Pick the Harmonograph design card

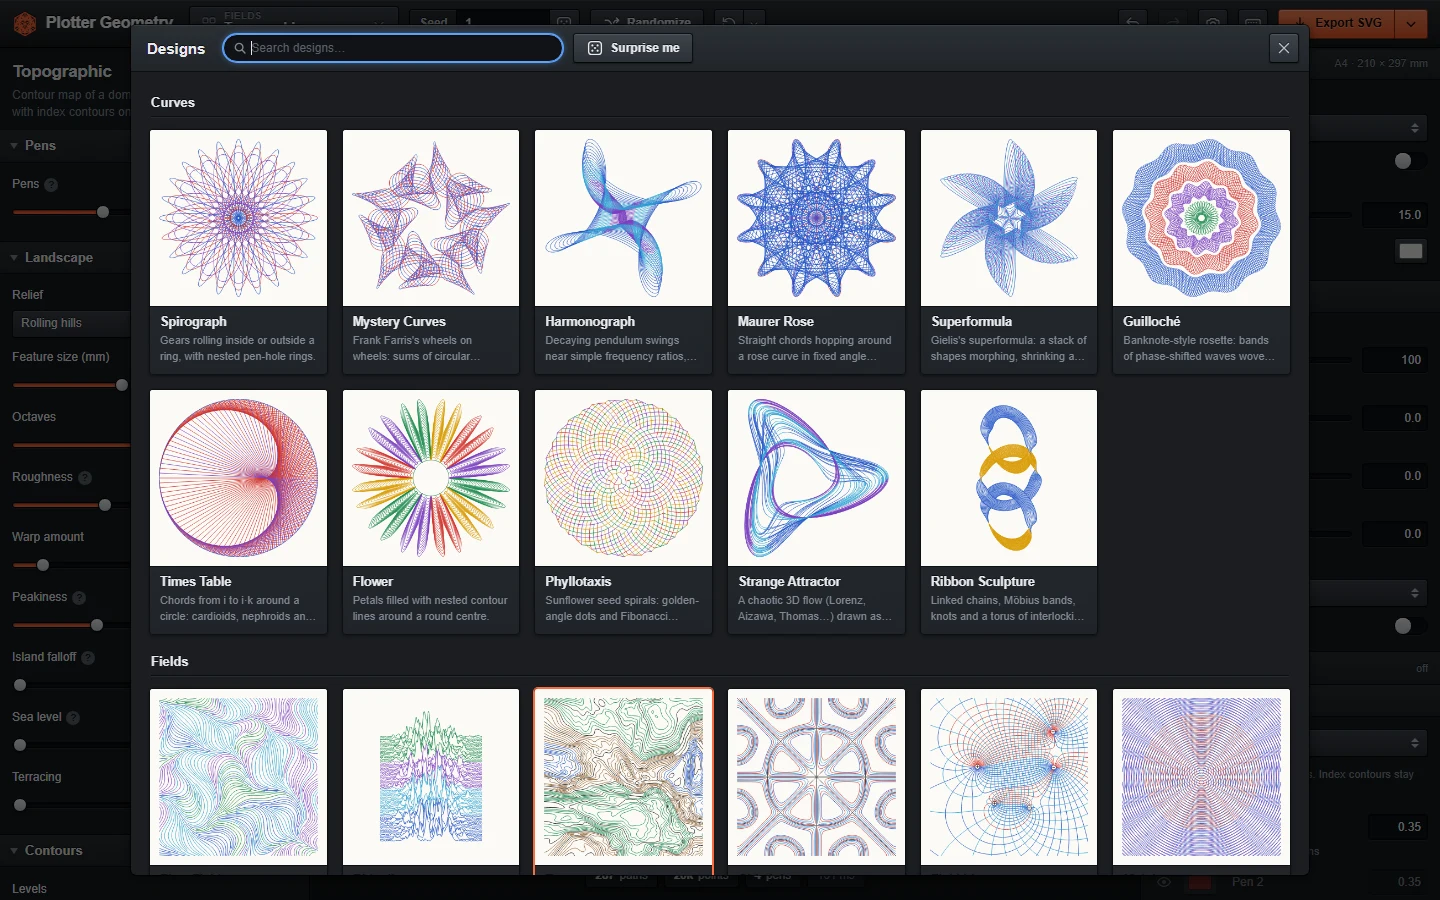point(624,252)
